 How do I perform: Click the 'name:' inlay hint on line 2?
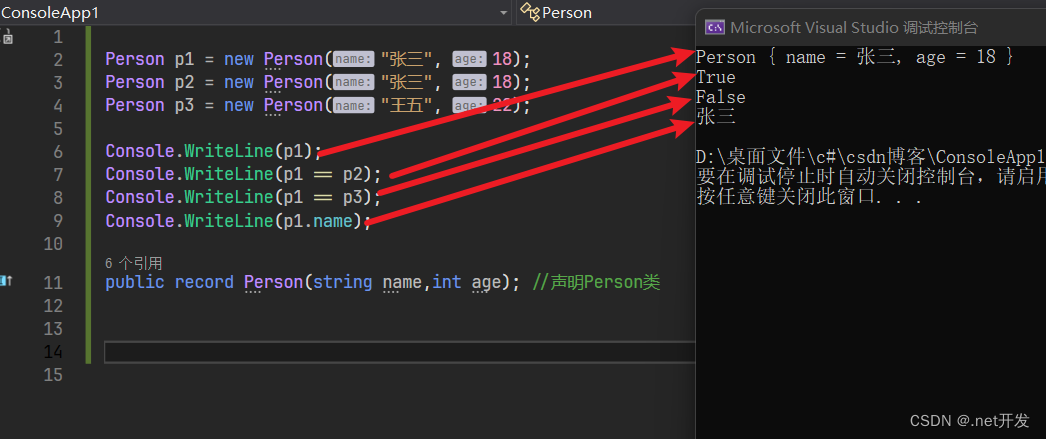(x=354, y=59)
